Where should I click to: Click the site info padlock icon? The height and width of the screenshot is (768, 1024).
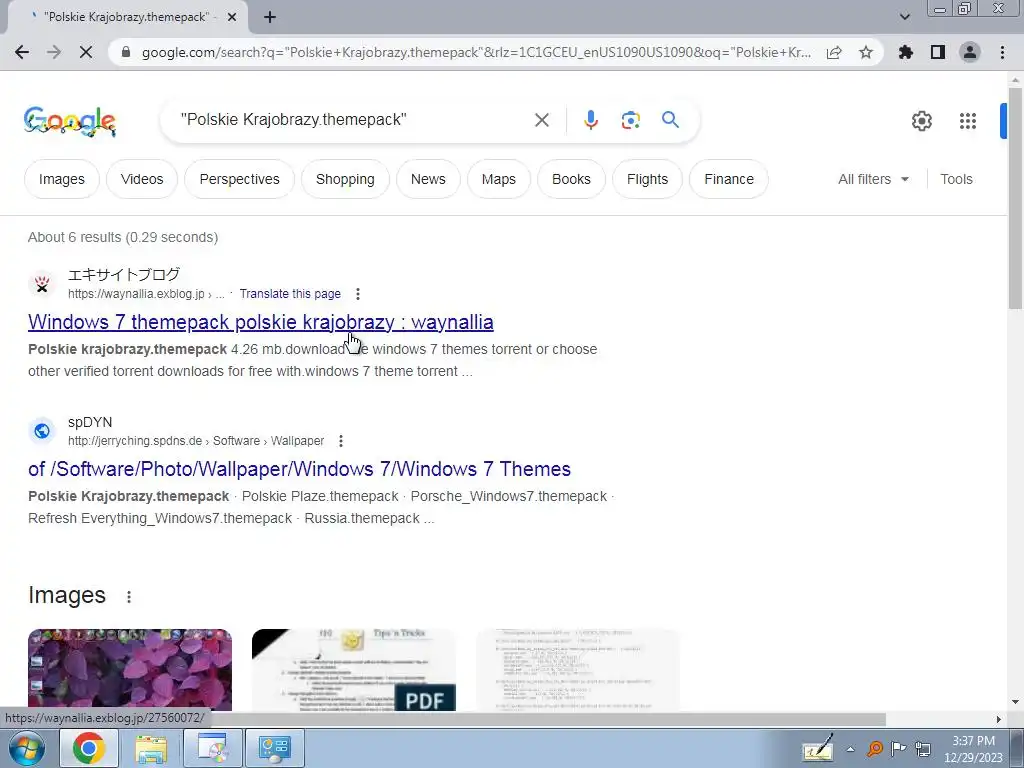pyautogui.click(x=126, y=52)
